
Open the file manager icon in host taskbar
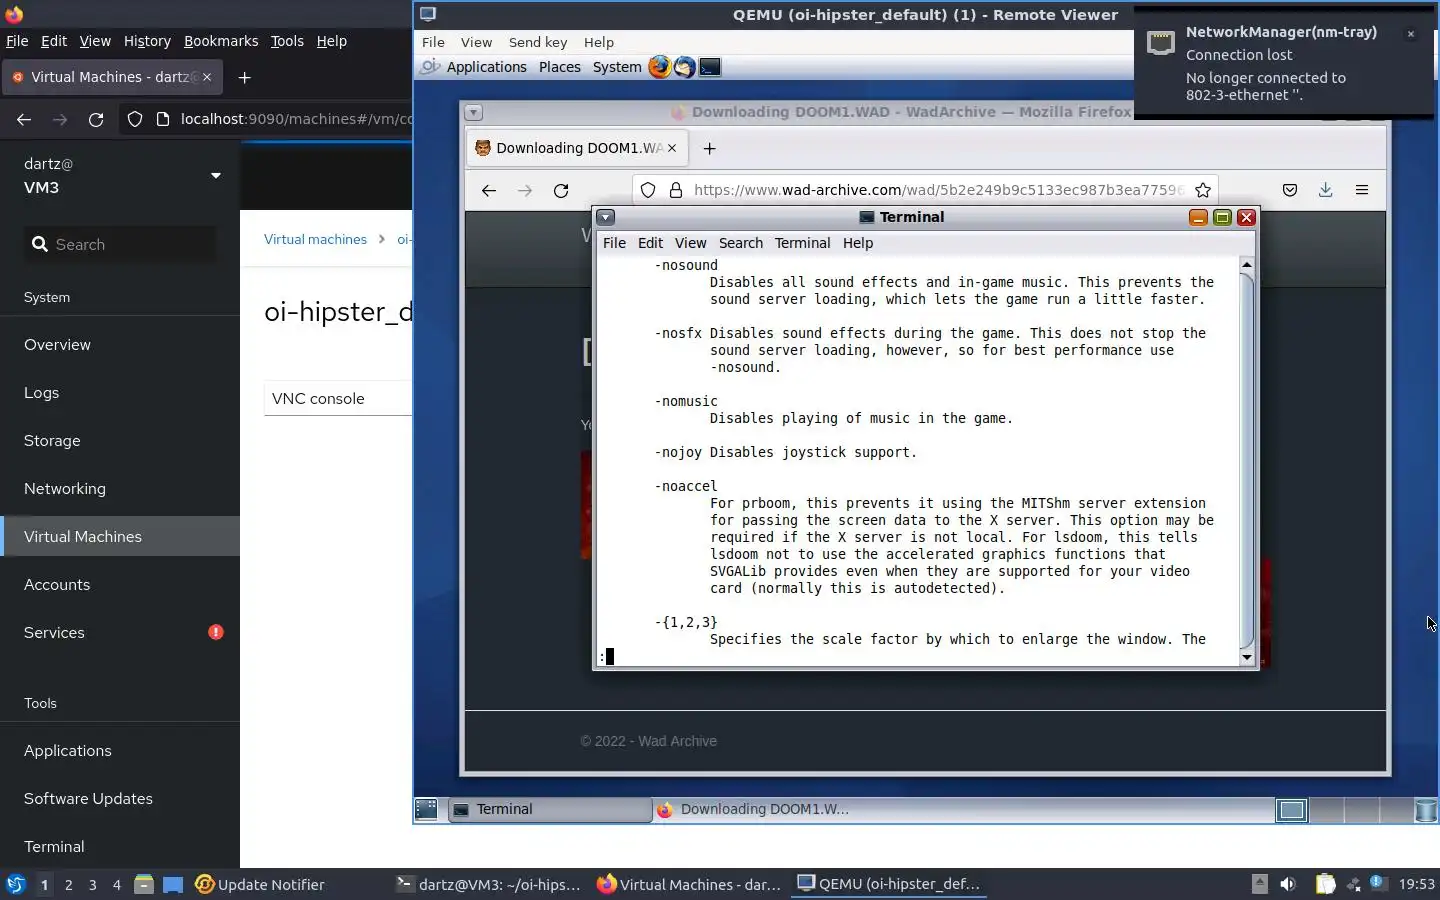144,884
